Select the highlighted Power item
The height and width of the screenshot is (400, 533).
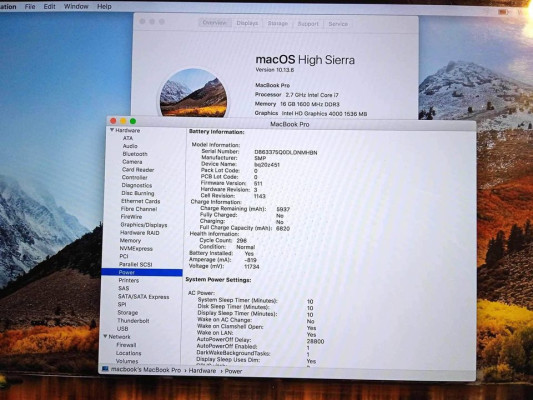142,272
